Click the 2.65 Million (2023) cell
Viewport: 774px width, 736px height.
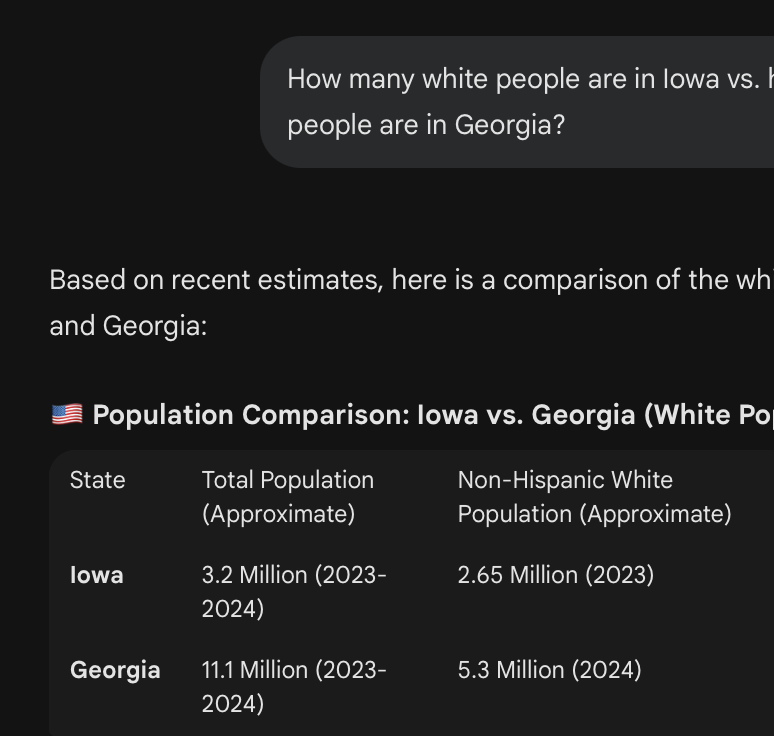pos(555,575)
